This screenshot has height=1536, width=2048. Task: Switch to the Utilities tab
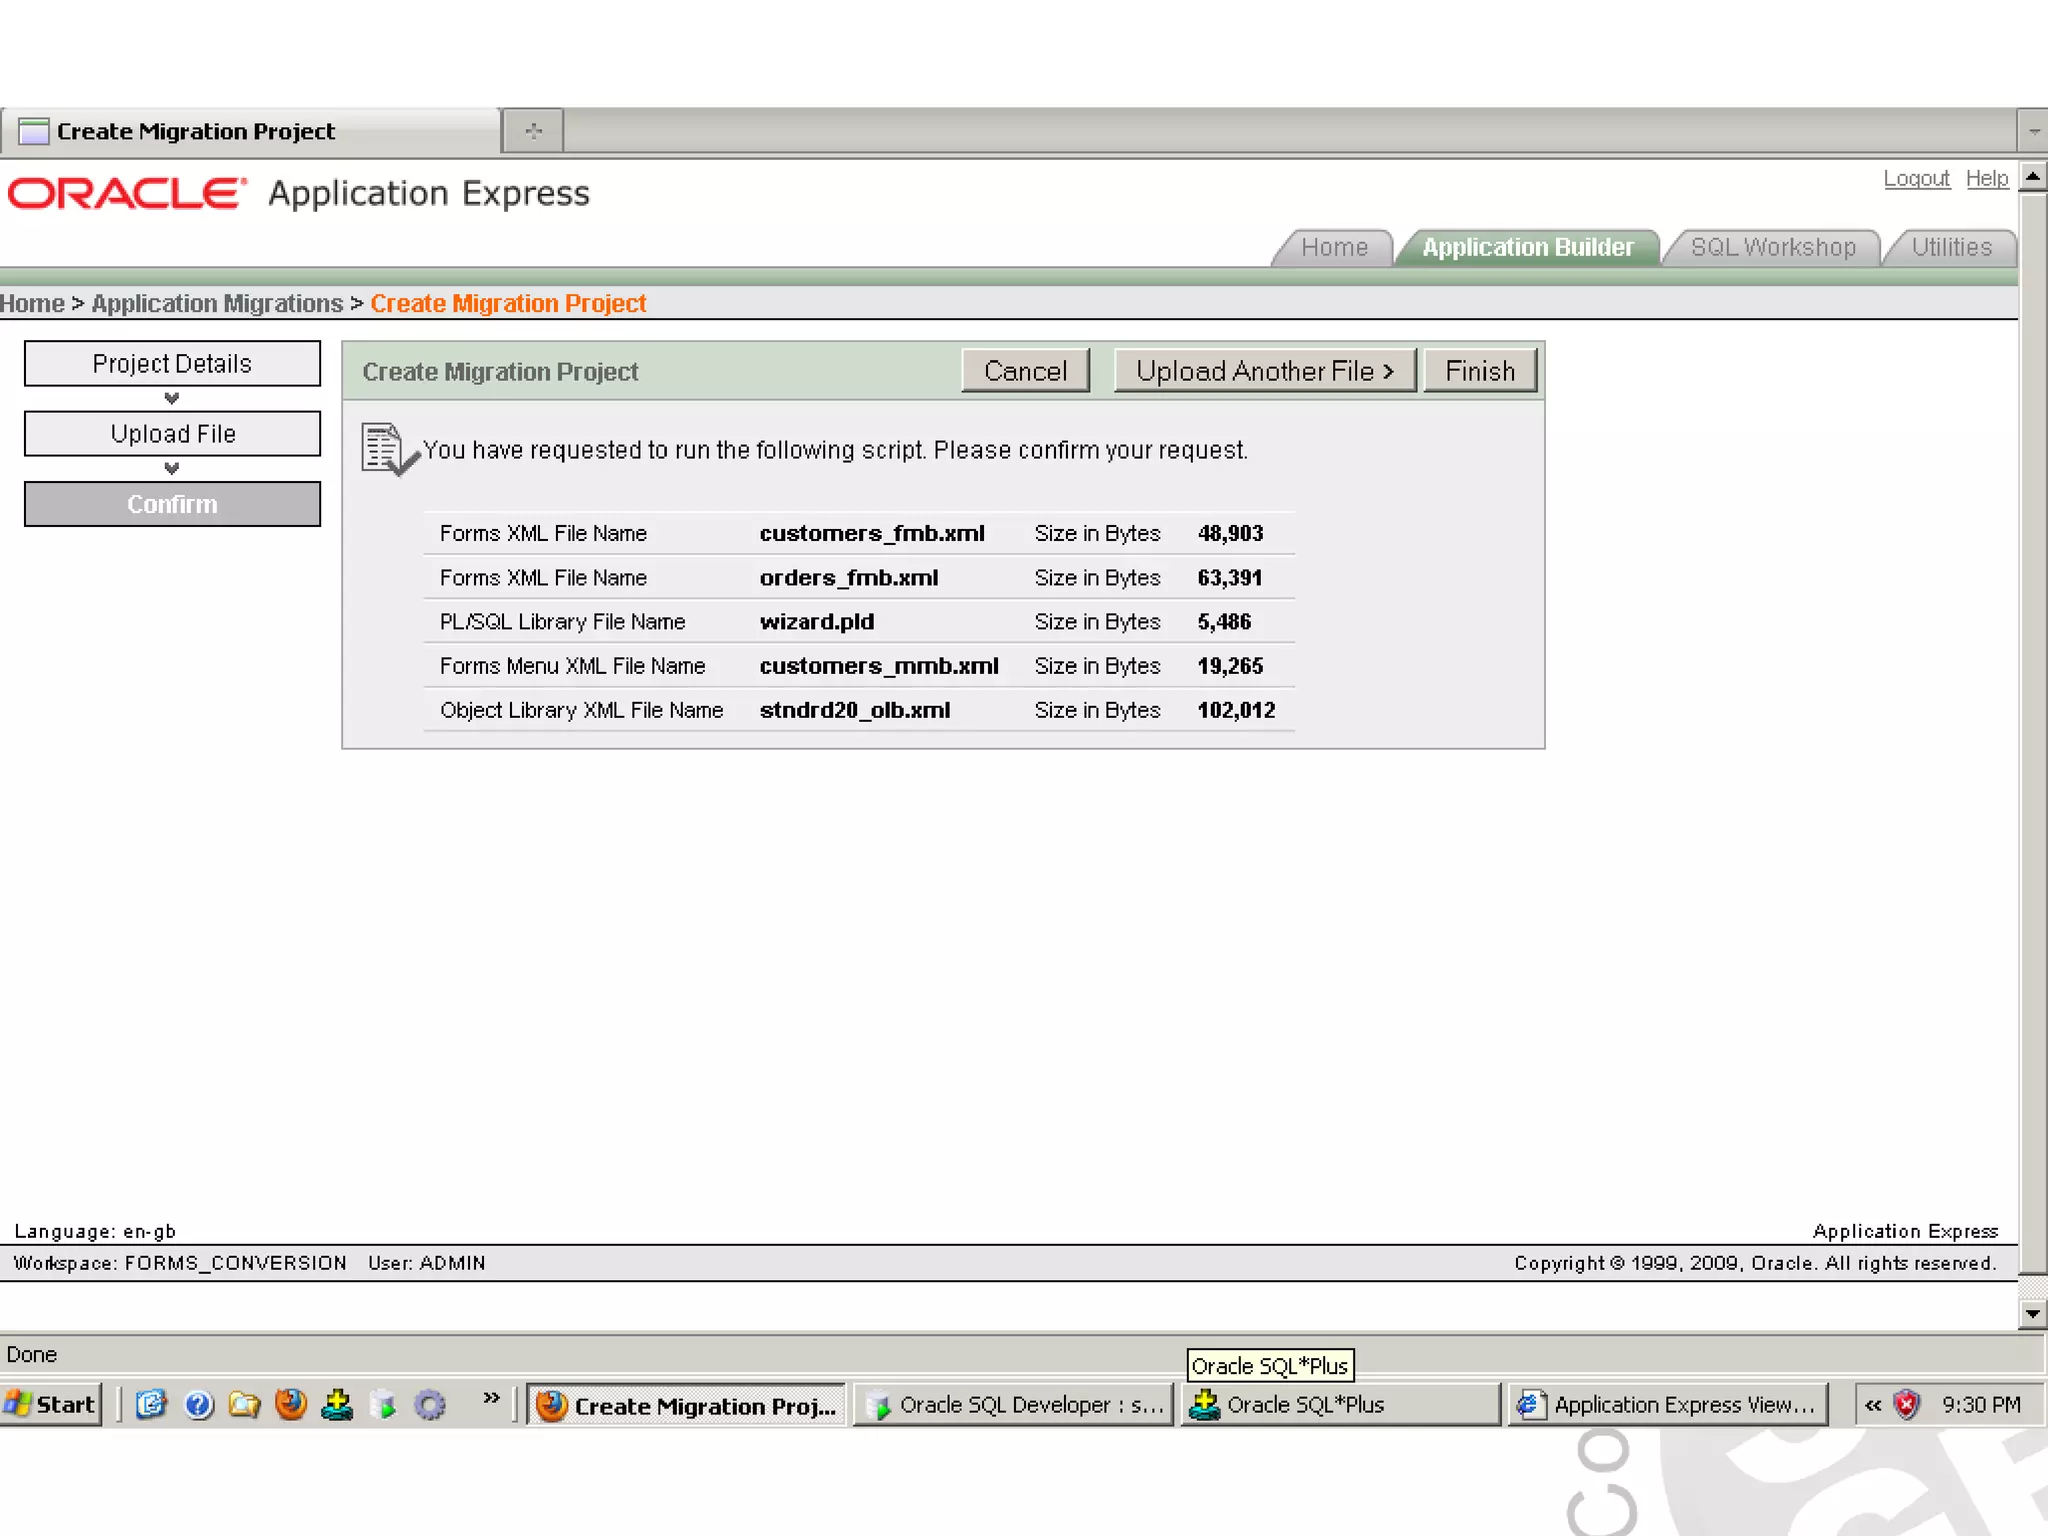pyautogui.click(x=1951, y=247)
